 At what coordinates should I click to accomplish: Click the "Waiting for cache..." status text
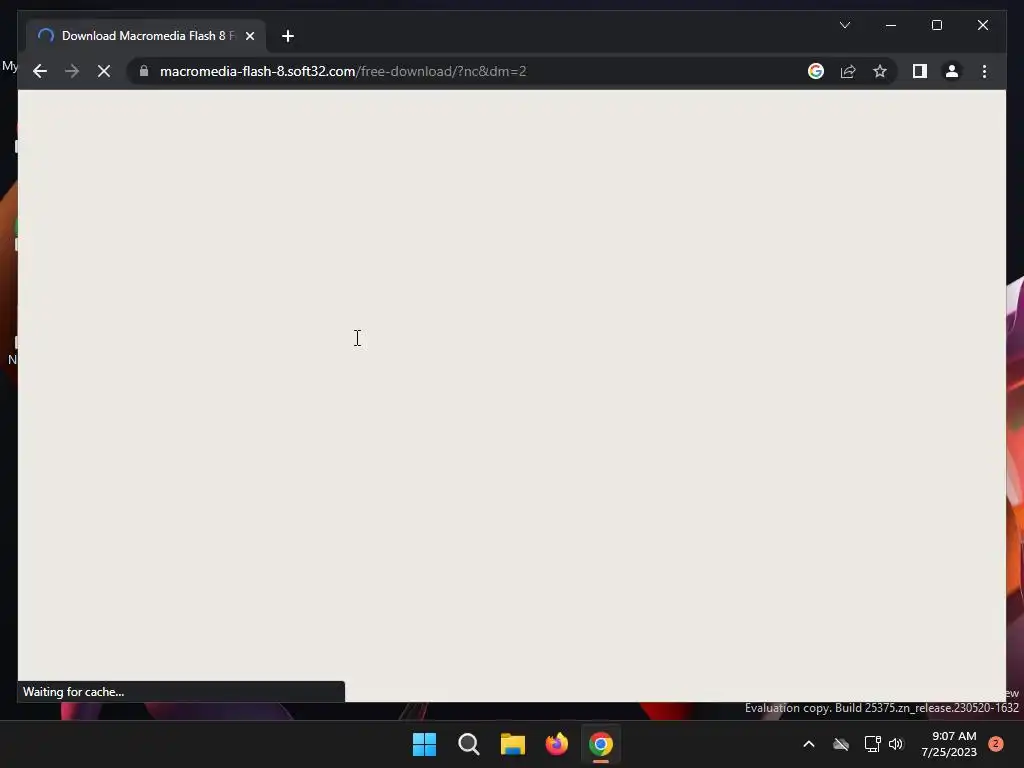(x=73, y=692)
